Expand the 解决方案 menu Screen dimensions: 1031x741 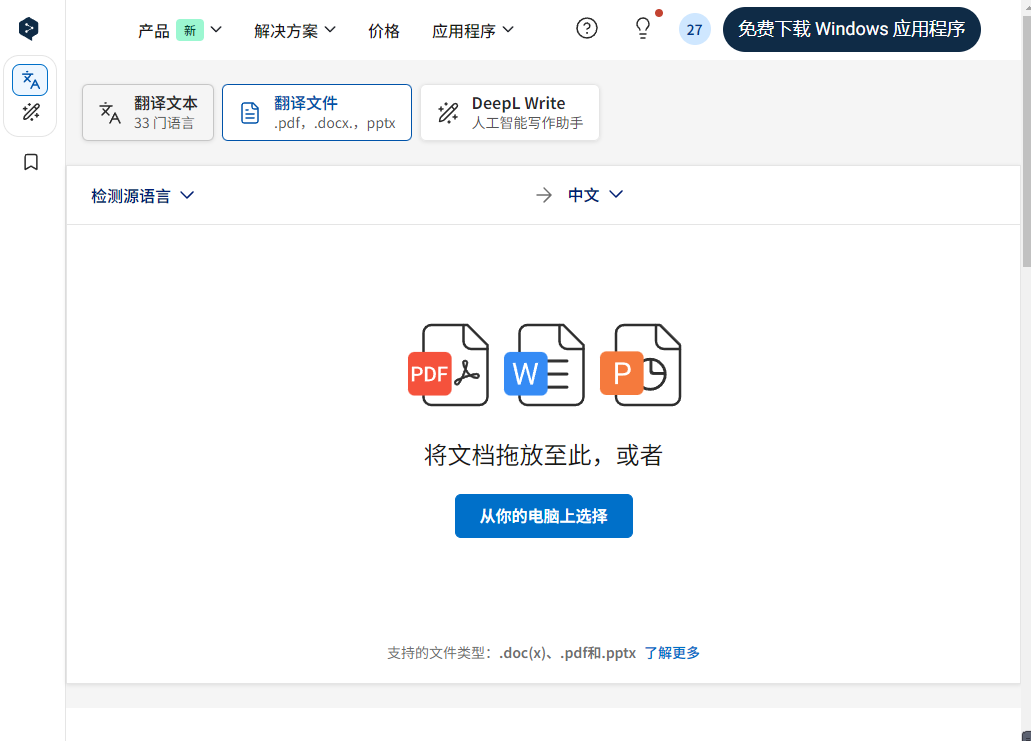click(295, 30)
